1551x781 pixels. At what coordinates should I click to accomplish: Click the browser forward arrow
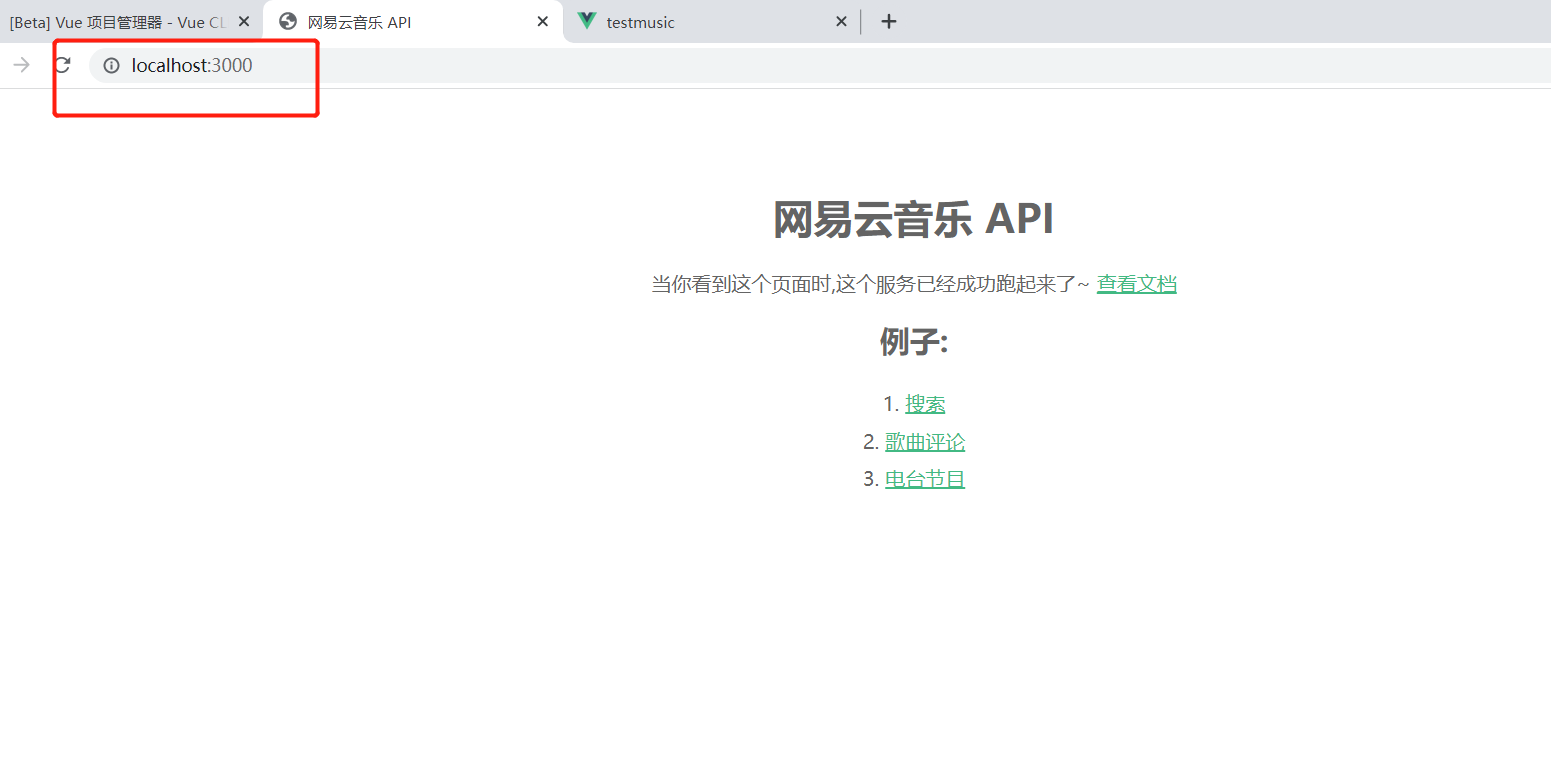tap(21, 65)
